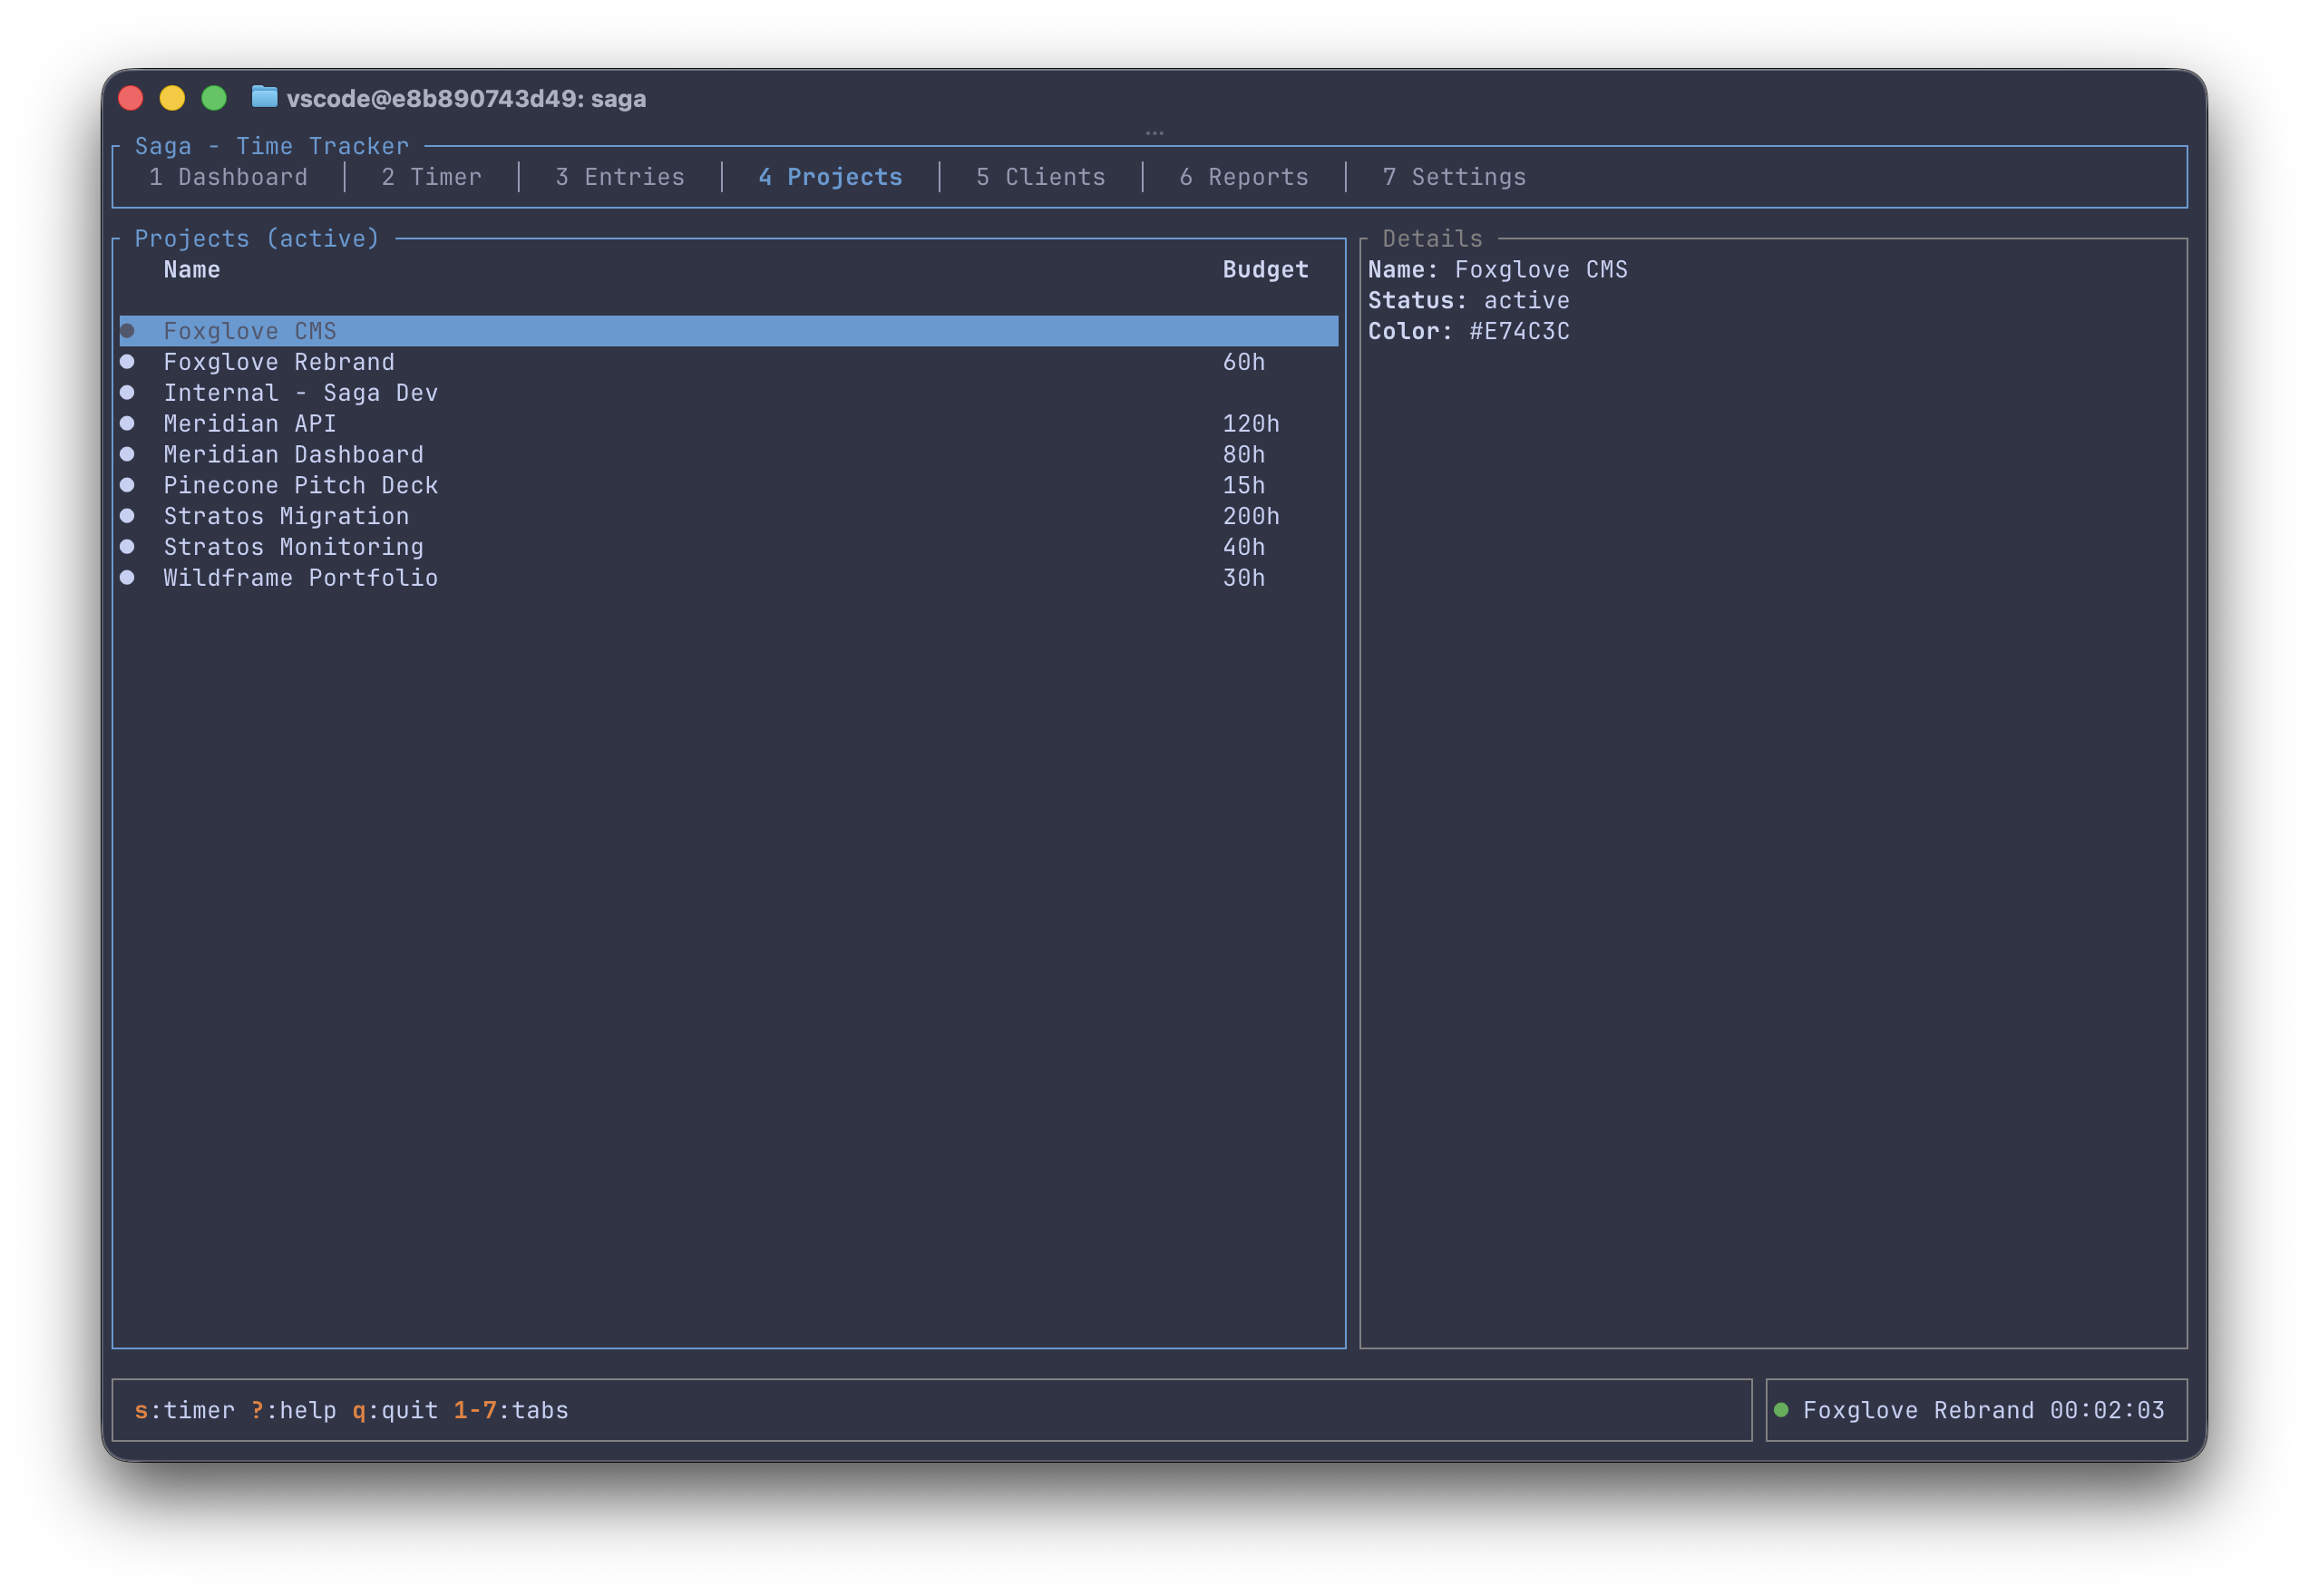Image resolution: width=2309 pixels, height=1596 pixels.
Task: Click the Foxglove Rebrand running timer display
Action: [x=1983, y=1410]
